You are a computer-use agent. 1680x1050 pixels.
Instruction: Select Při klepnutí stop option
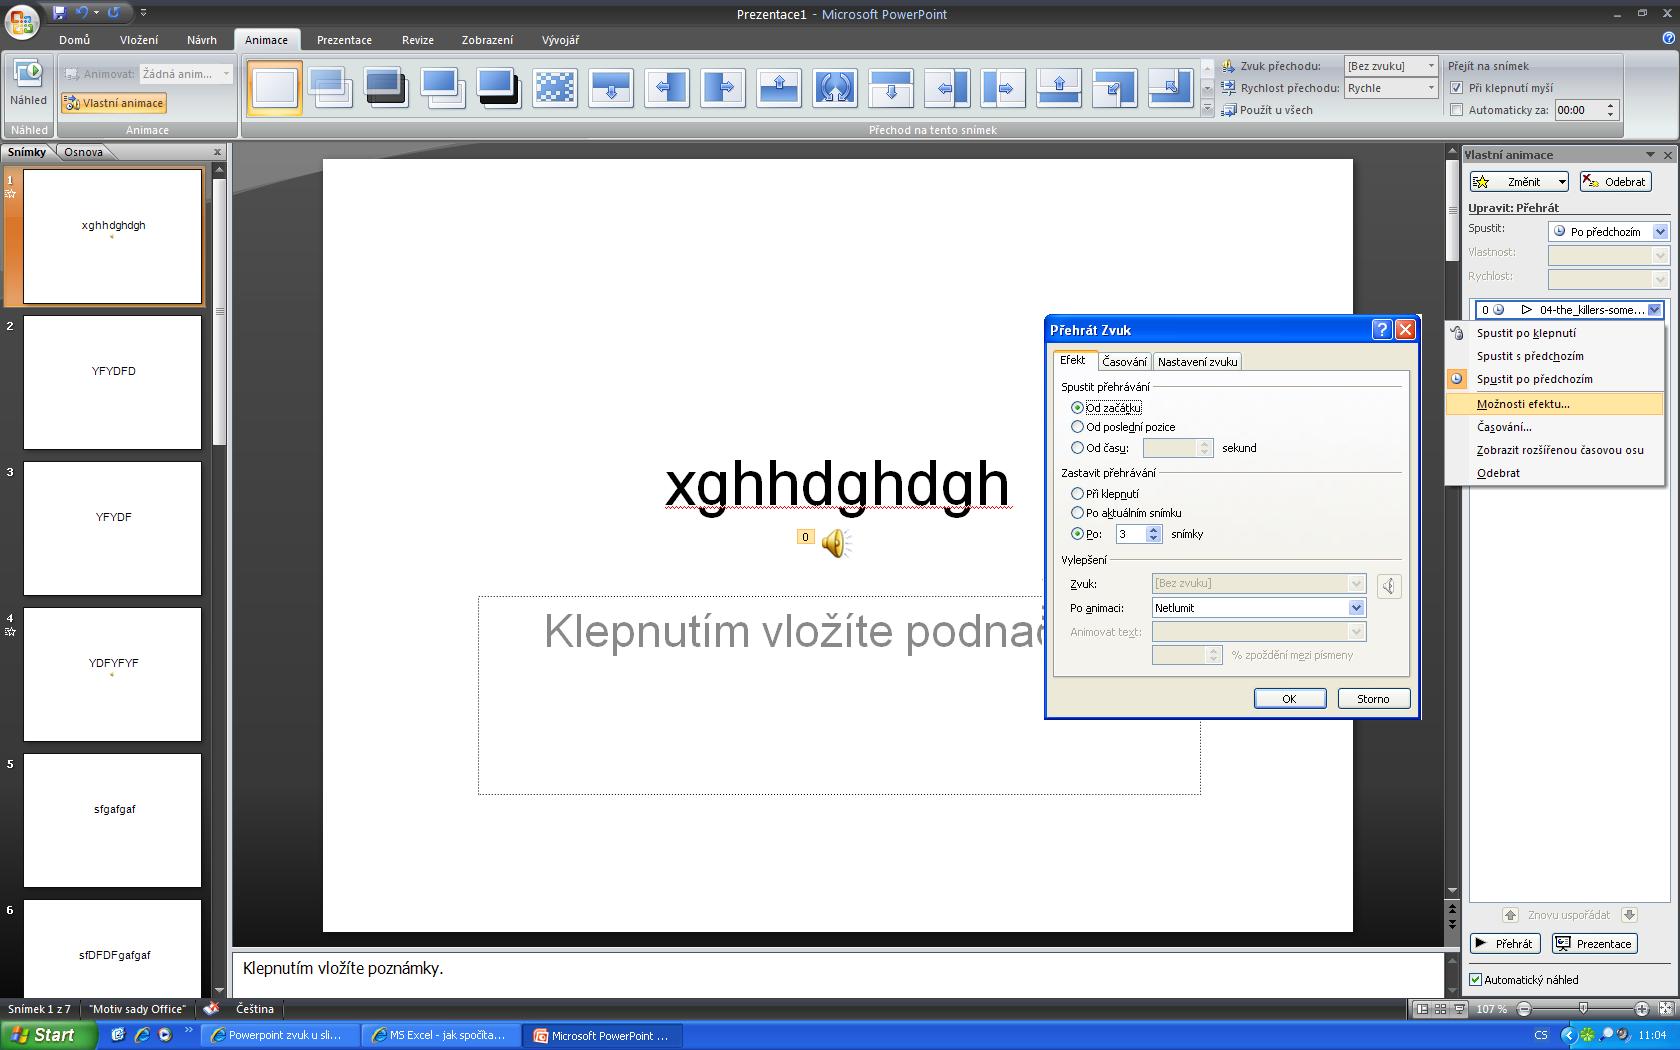[x=1077, y=494]
